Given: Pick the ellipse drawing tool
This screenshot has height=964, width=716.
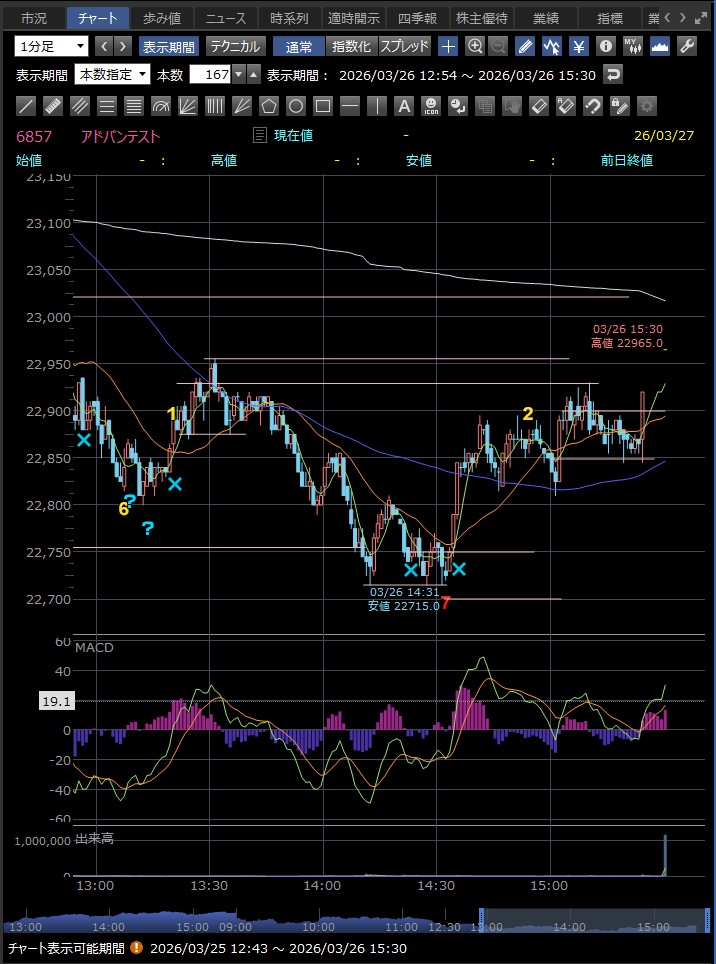Looking at the screenshot, I should coord(296,106).
